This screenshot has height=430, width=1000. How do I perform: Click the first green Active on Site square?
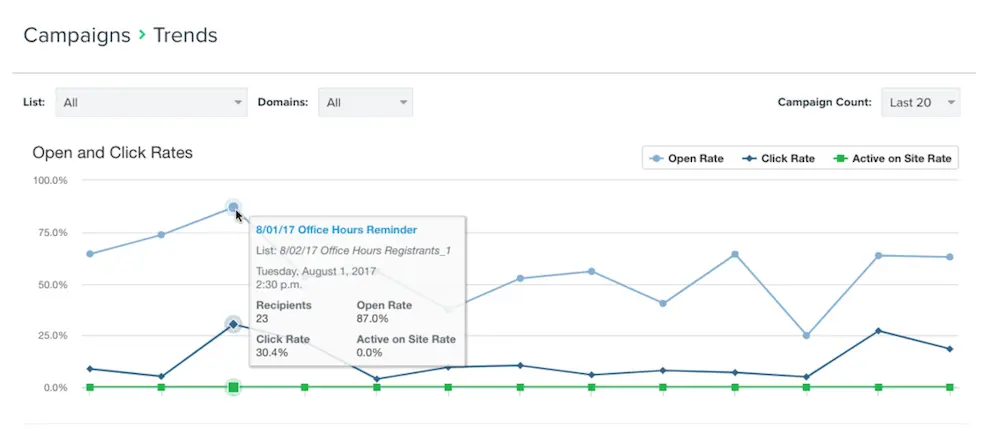(90, 387)
